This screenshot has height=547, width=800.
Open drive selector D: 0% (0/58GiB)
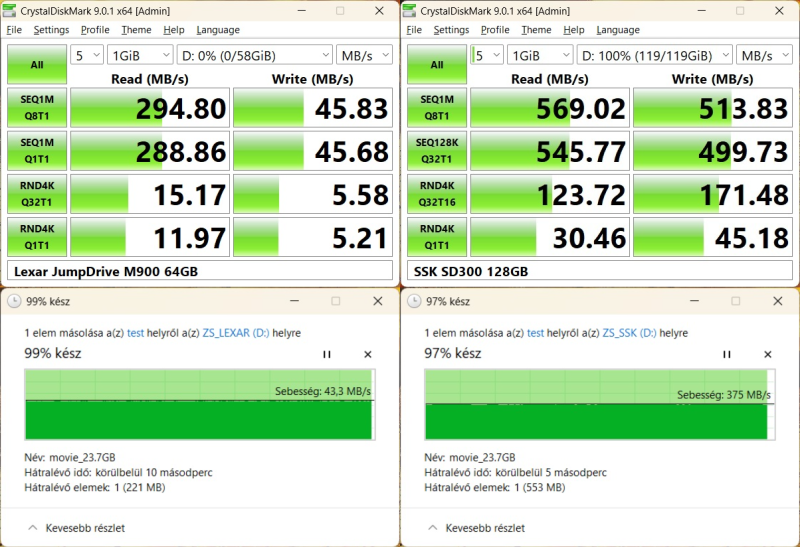coord(255,55)
